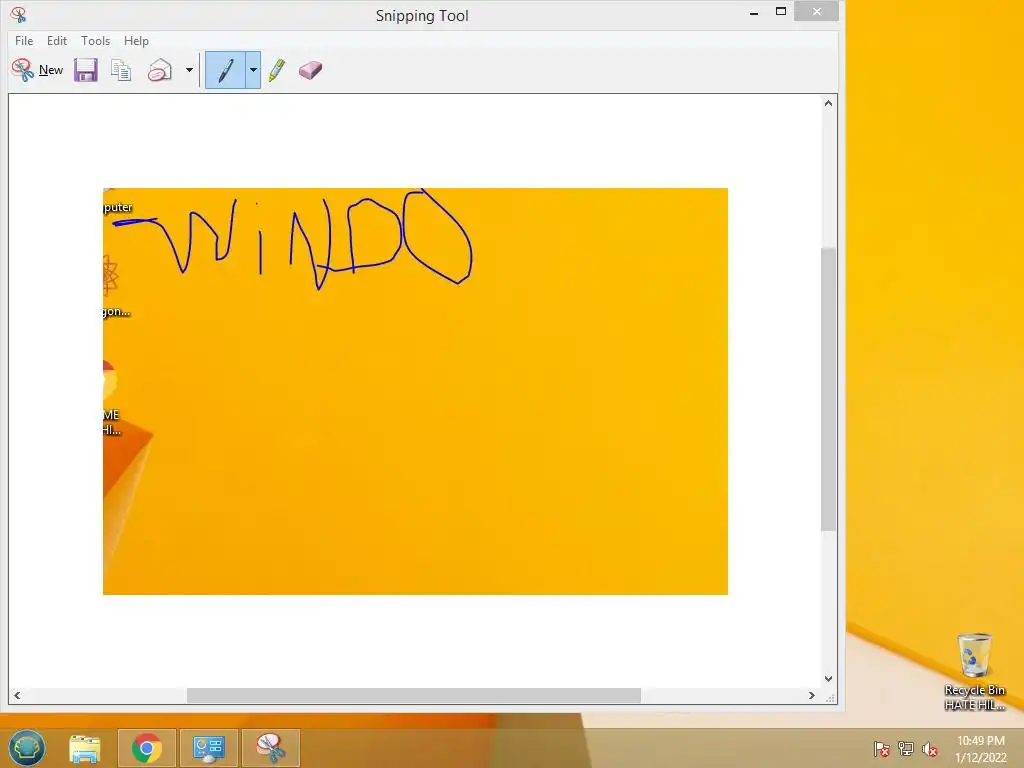Click the network tray icon
The height and width of the screenshot is (768, 1024).
click(906, 749)
